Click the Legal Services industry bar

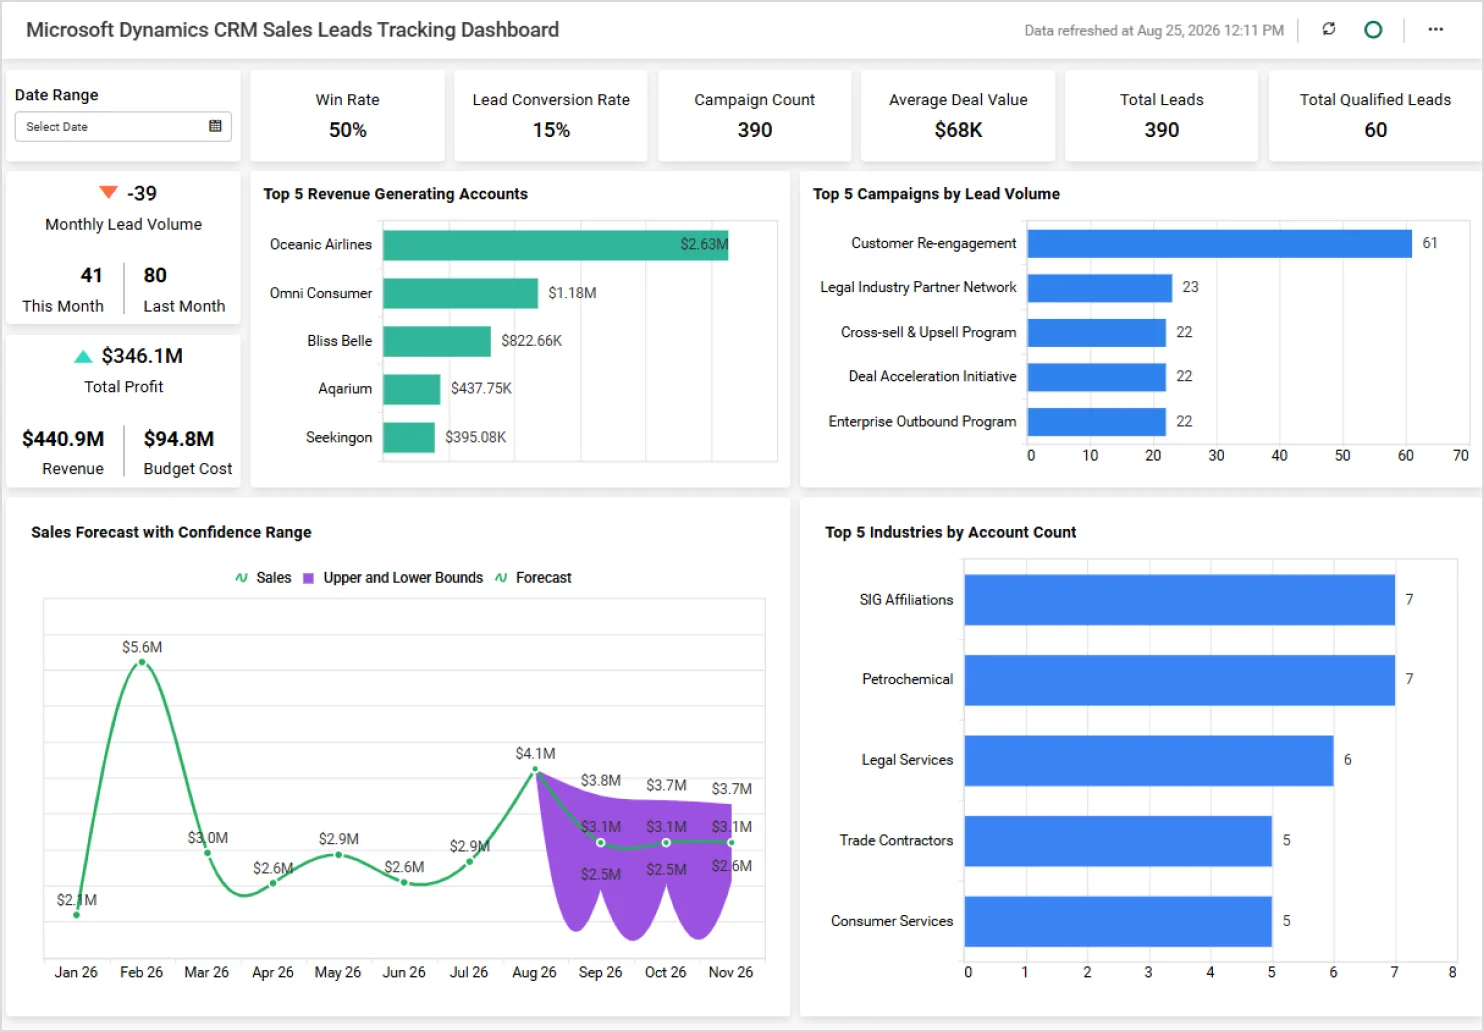coord(1149,761)
